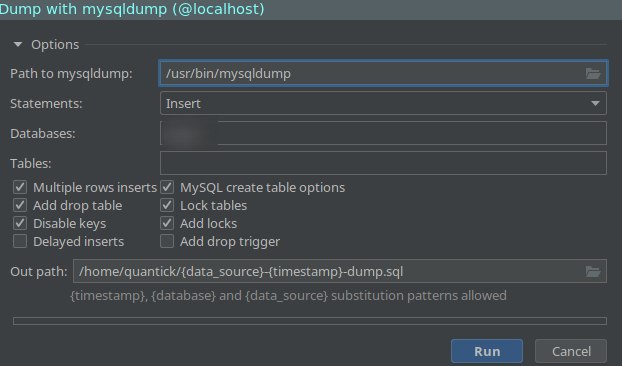Toggle the Add drop table checkbox
The width and height of the screenshot is (622, 366).
coord(20,205)
